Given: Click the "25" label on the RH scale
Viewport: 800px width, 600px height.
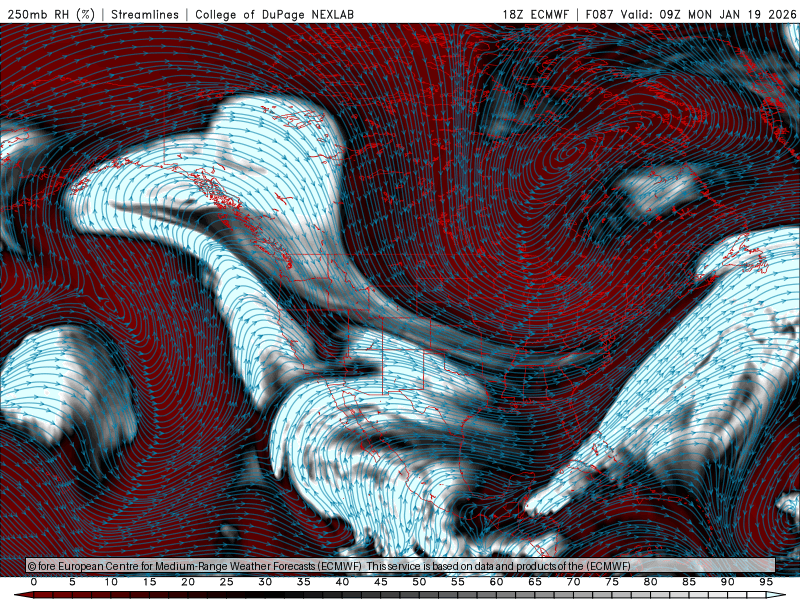Looking at the screenshot, I should 227,582.
